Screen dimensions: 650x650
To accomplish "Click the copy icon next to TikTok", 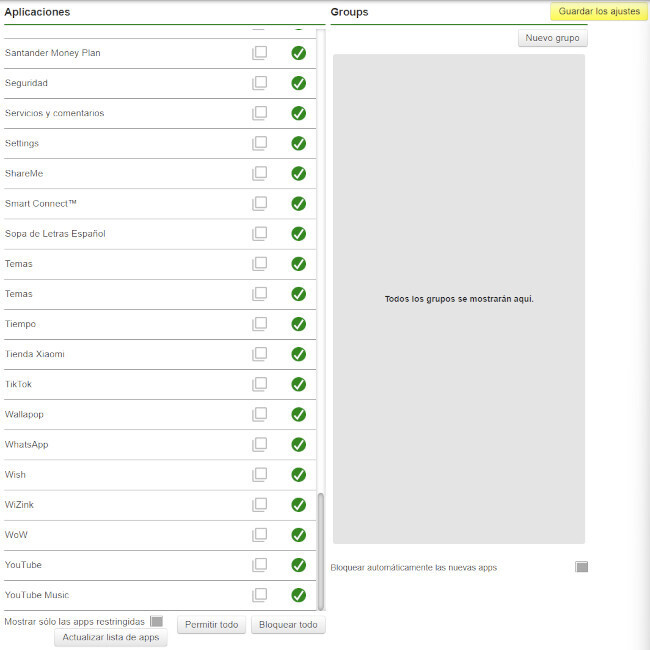I will click(x=259, y=384).
